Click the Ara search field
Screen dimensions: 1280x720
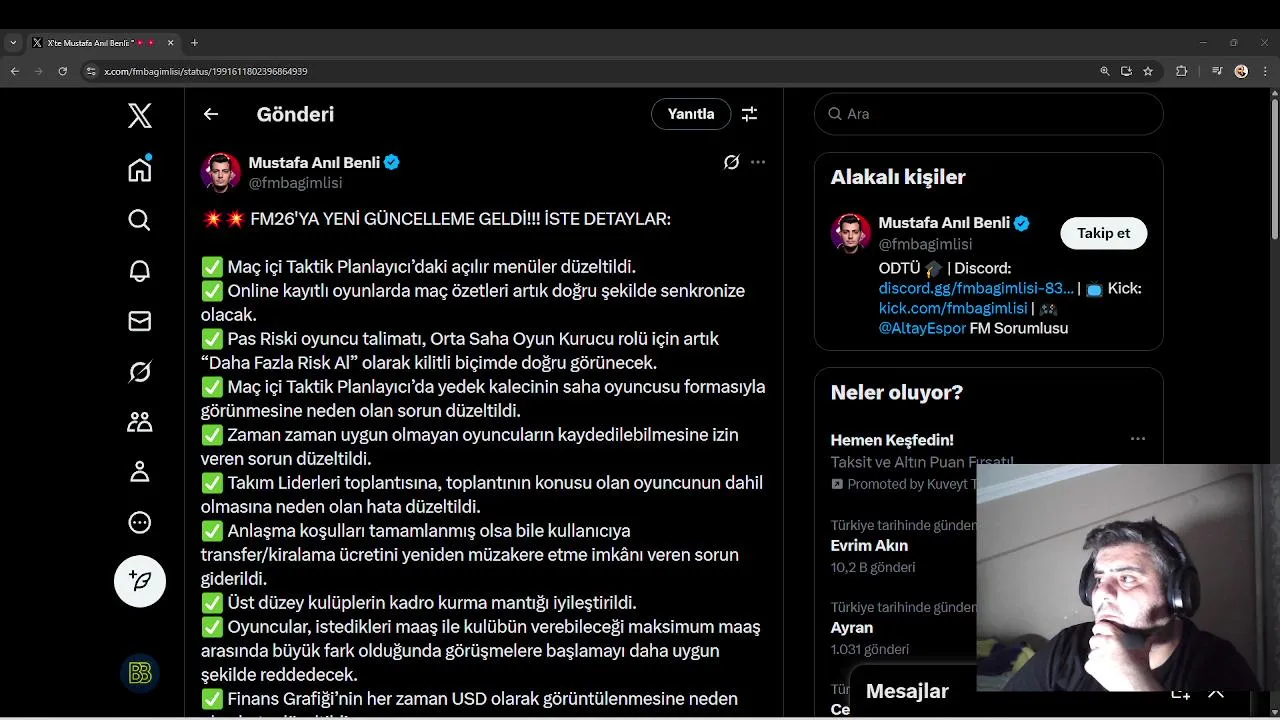click(989, 114)
